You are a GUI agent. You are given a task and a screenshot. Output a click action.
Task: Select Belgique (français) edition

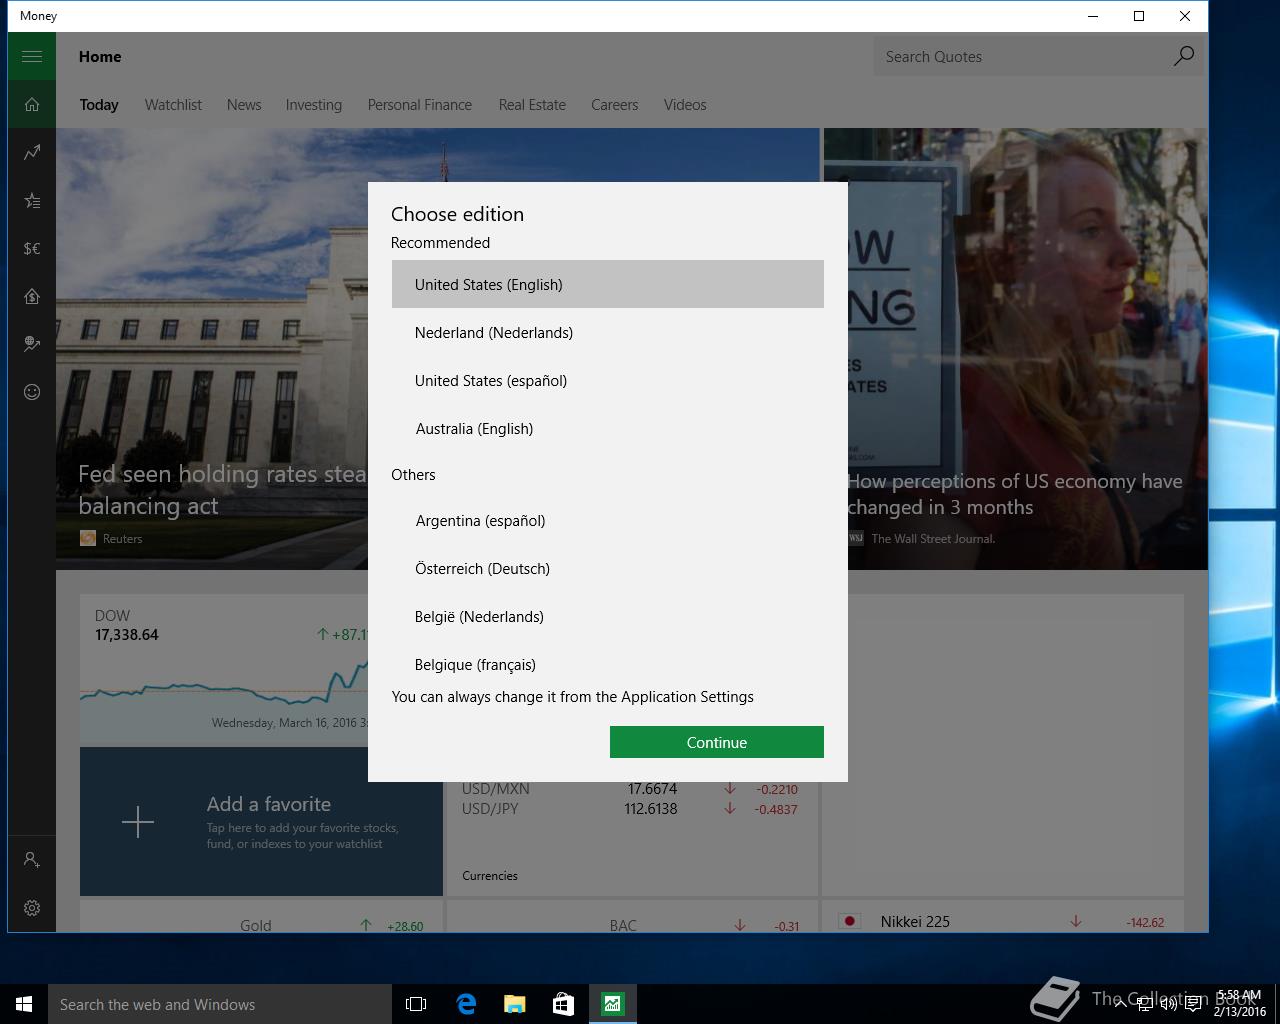[x=608, y=662]
